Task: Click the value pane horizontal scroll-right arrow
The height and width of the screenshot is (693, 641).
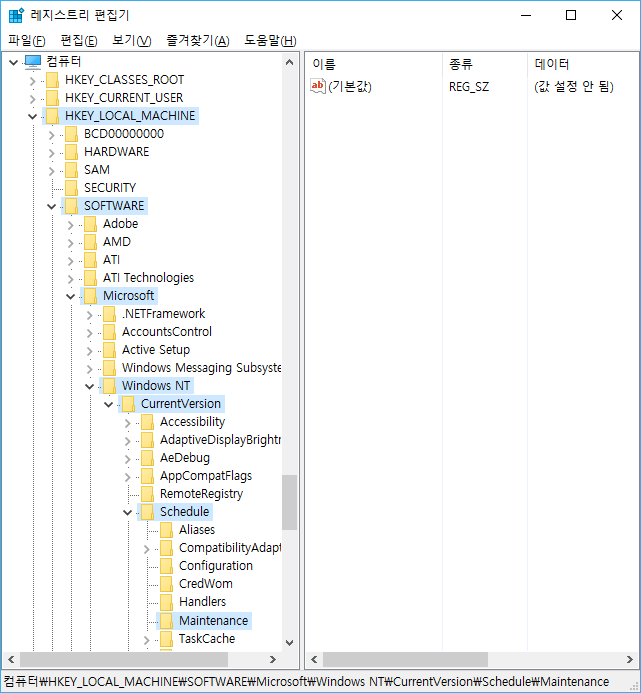Action: click(x=630, y=659)
